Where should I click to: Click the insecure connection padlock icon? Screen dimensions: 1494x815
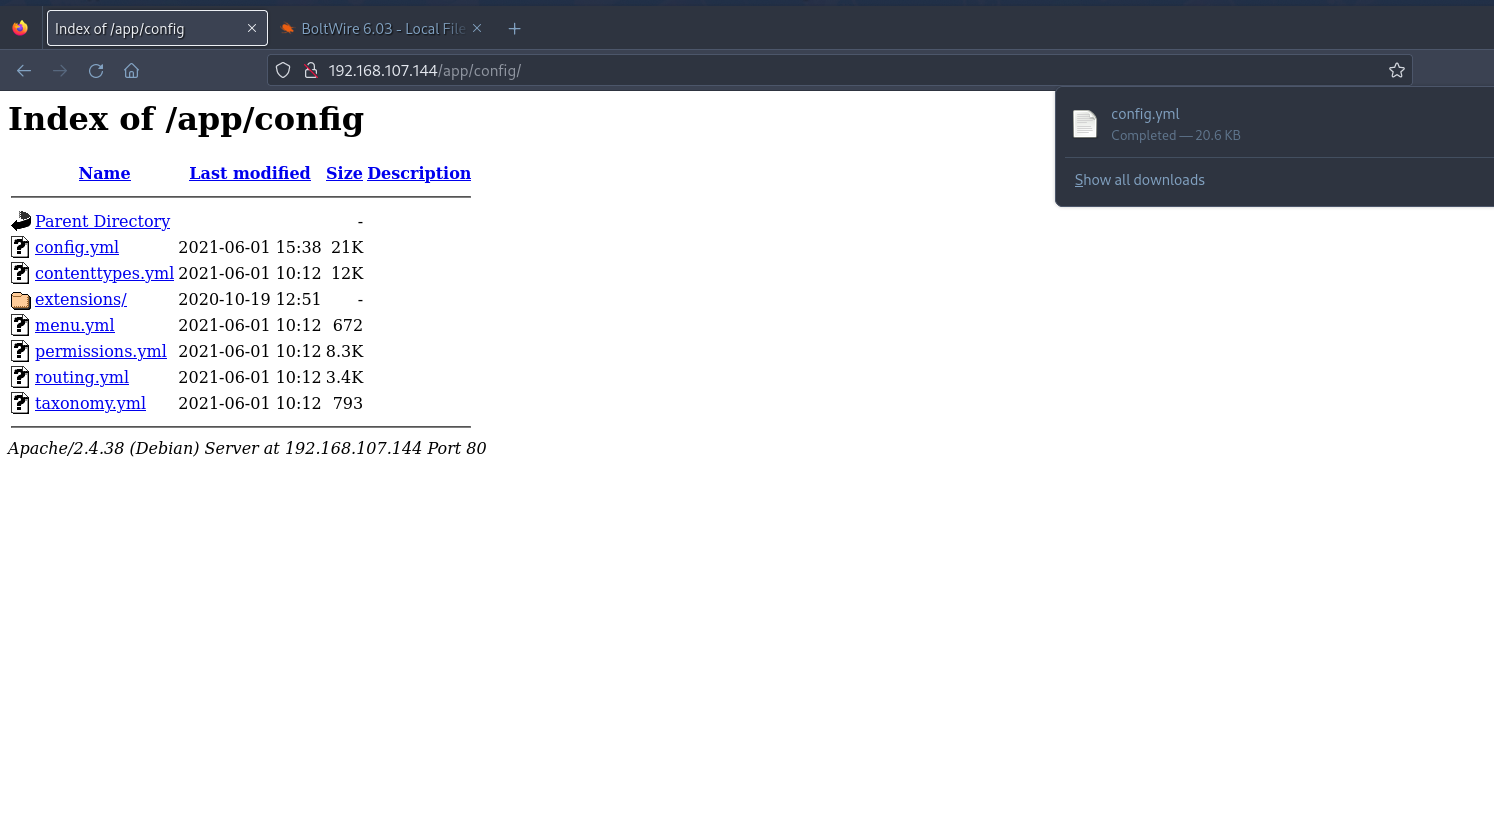pos(311,71)
